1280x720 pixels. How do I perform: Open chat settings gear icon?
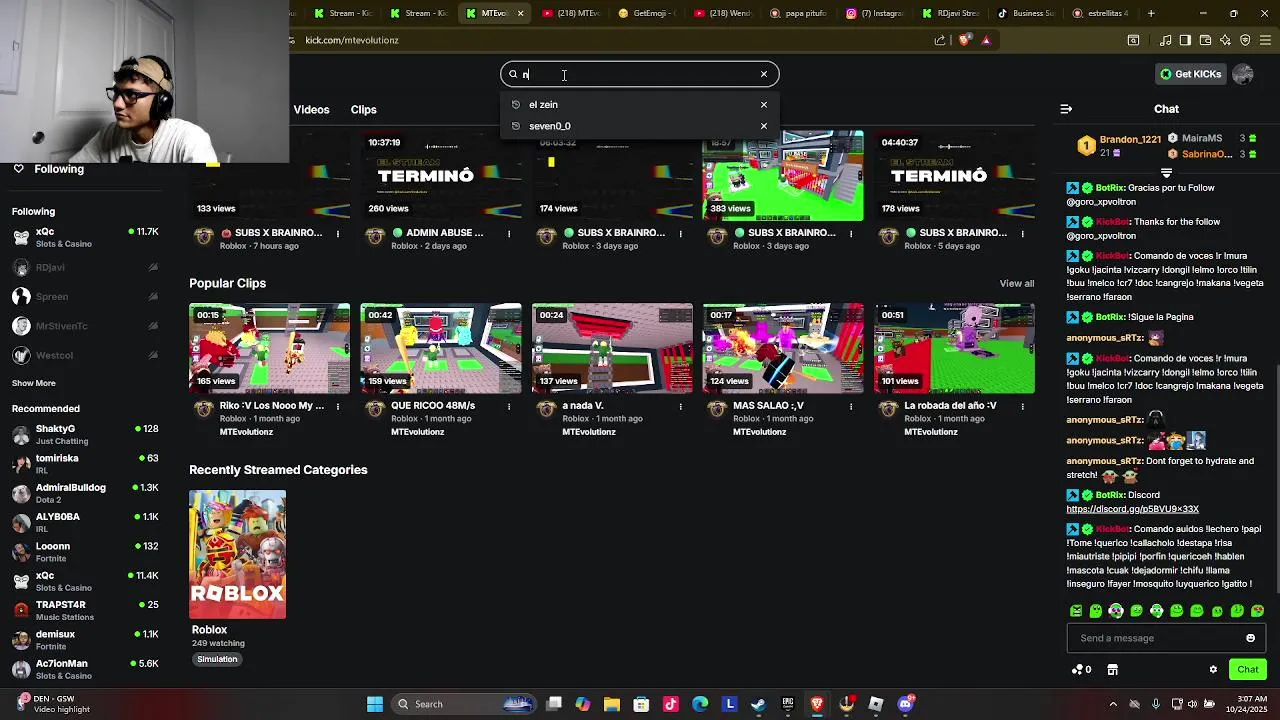click(1213, 670)
